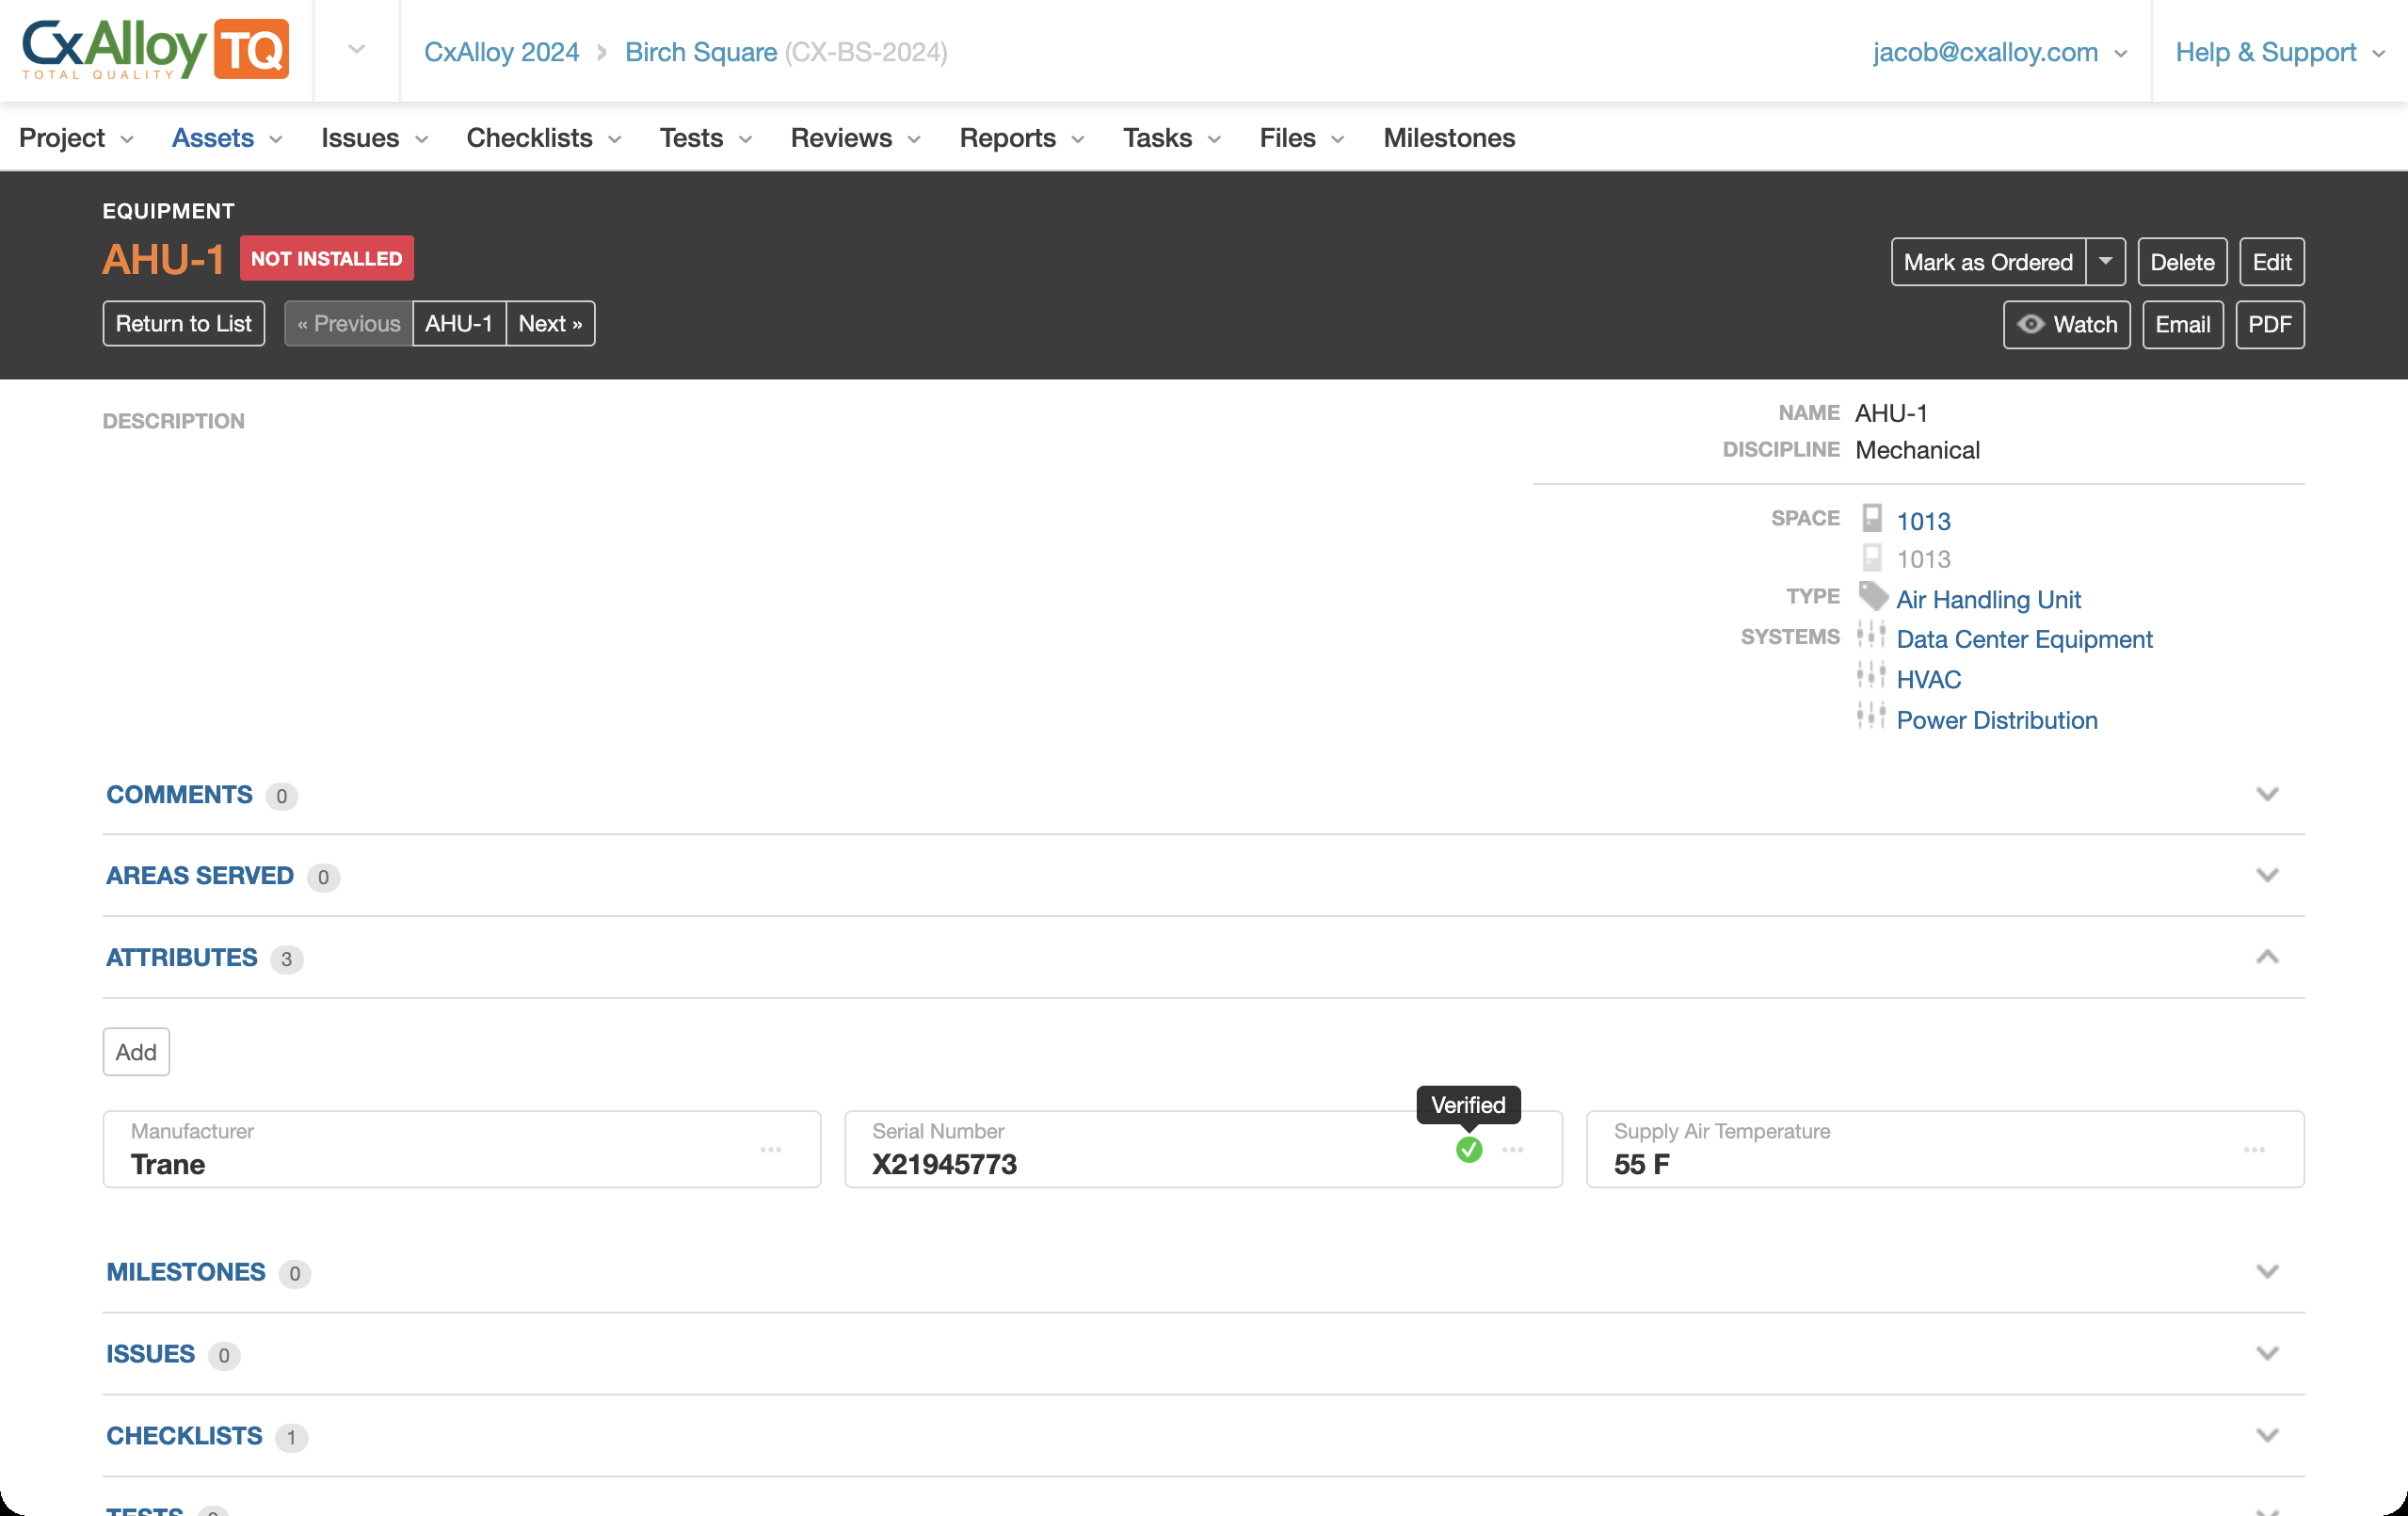Viewport: 2408px width, 1516px height.
Task: Click the CxAlloy TQ logo
Action: (156, 49)
